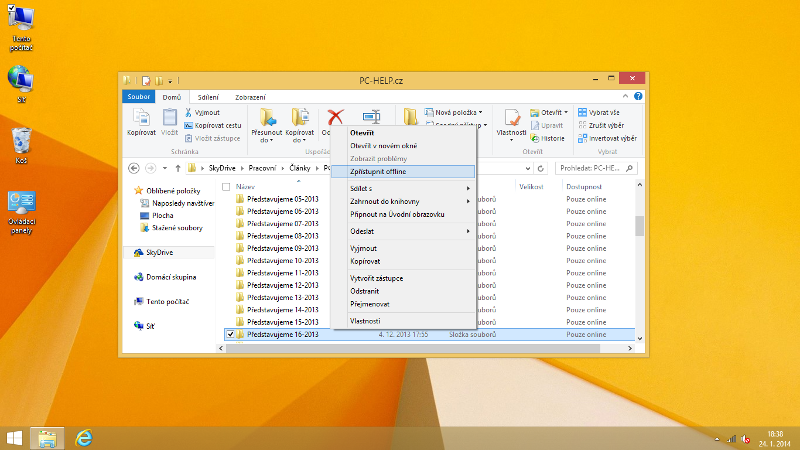
Task: Select Přejmenovat in the context menu
Action: click(369, 303)
